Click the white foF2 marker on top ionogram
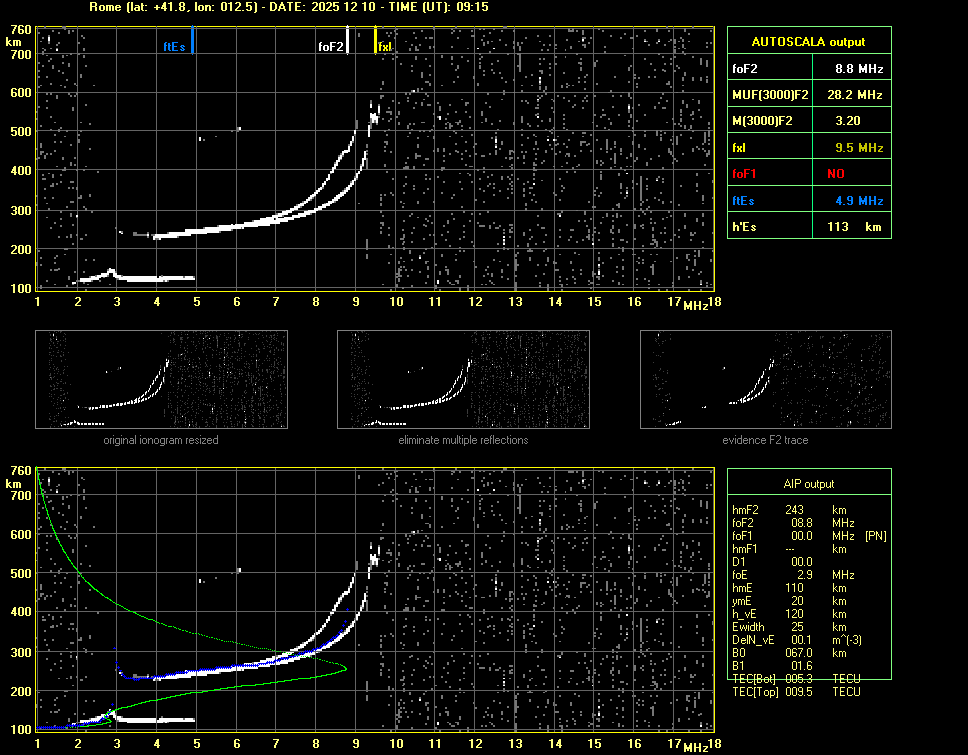This screenshot has width=968, height=755. tap(347, 41)
